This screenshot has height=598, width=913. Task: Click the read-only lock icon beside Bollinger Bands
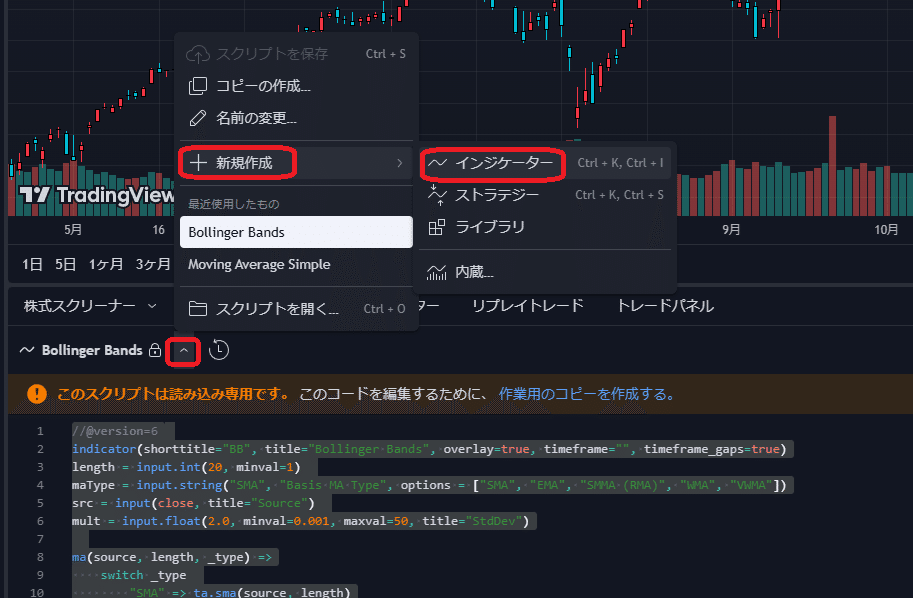[155, 350]
